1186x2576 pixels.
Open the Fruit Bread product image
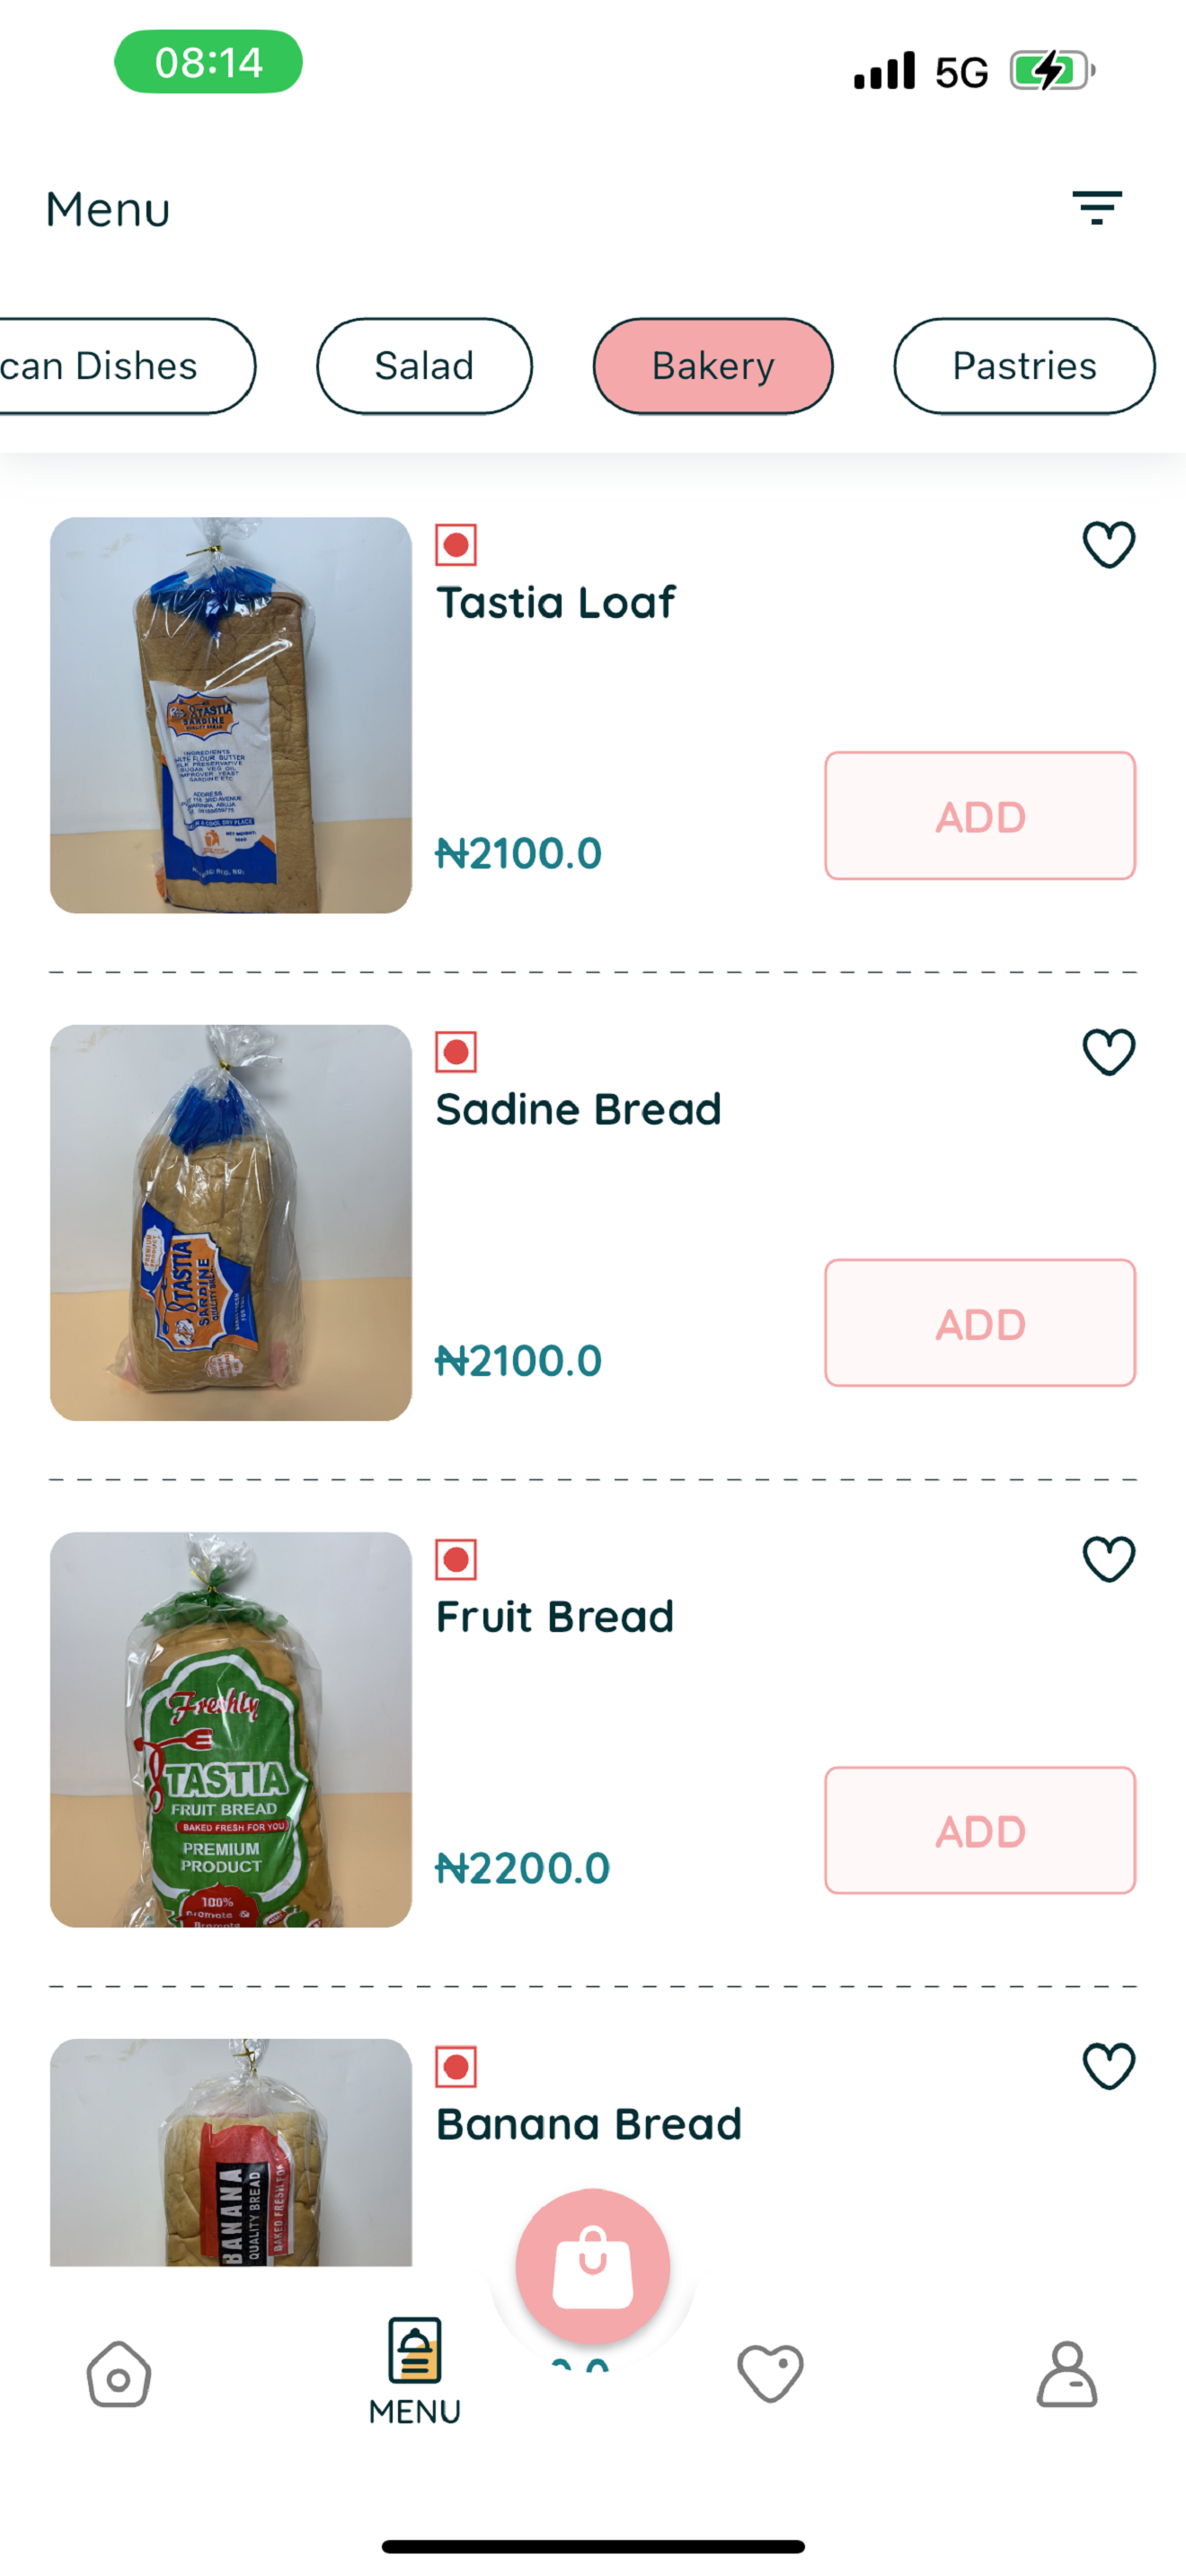tap(231, 1730)
